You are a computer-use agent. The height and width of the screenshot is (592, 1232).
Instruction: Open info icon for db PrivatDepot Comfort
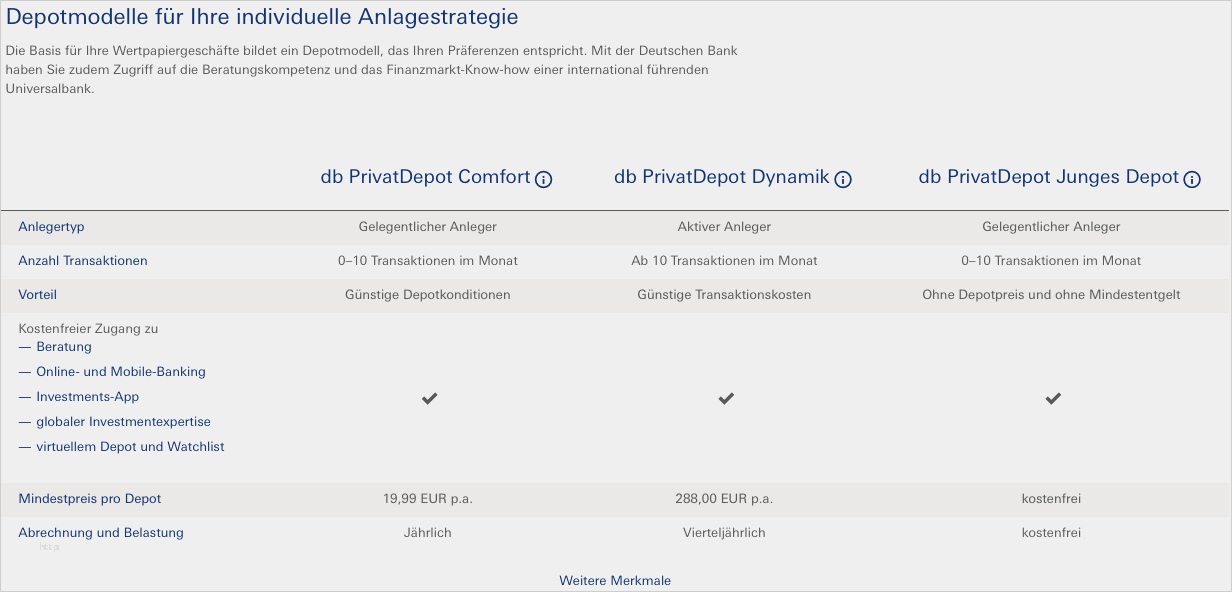pyautogui.click(x=544, y=180)
